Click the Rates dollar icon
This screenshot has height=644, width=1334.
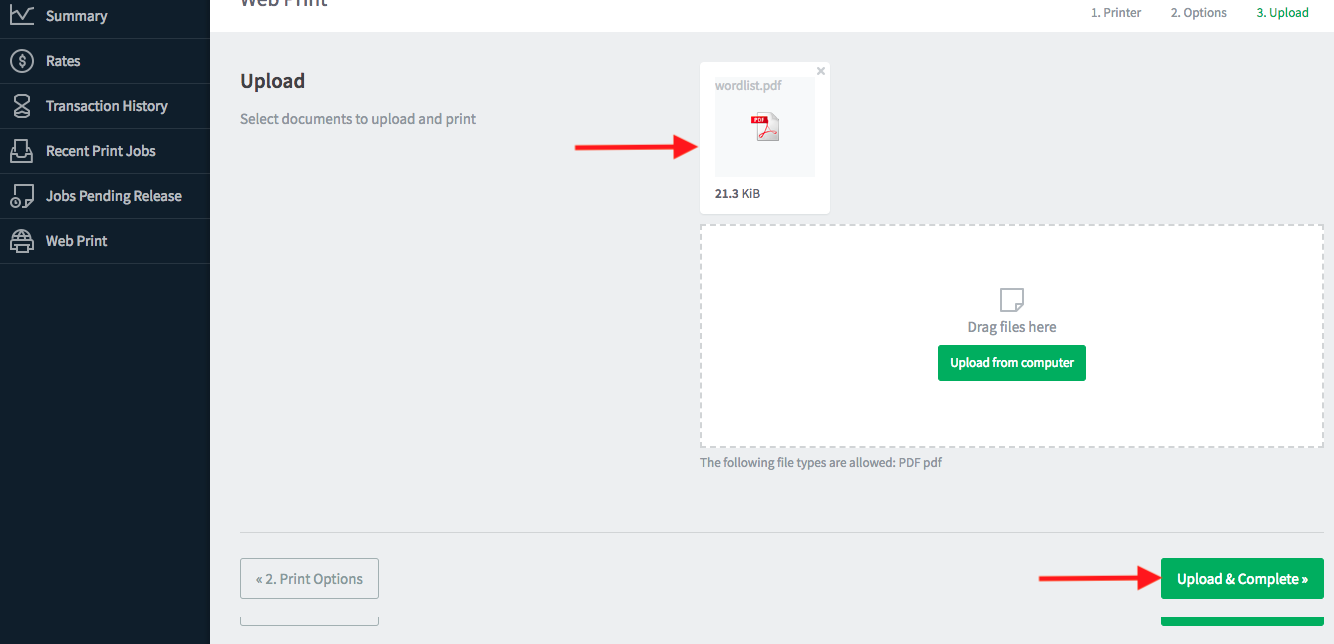tap(21, 61)
